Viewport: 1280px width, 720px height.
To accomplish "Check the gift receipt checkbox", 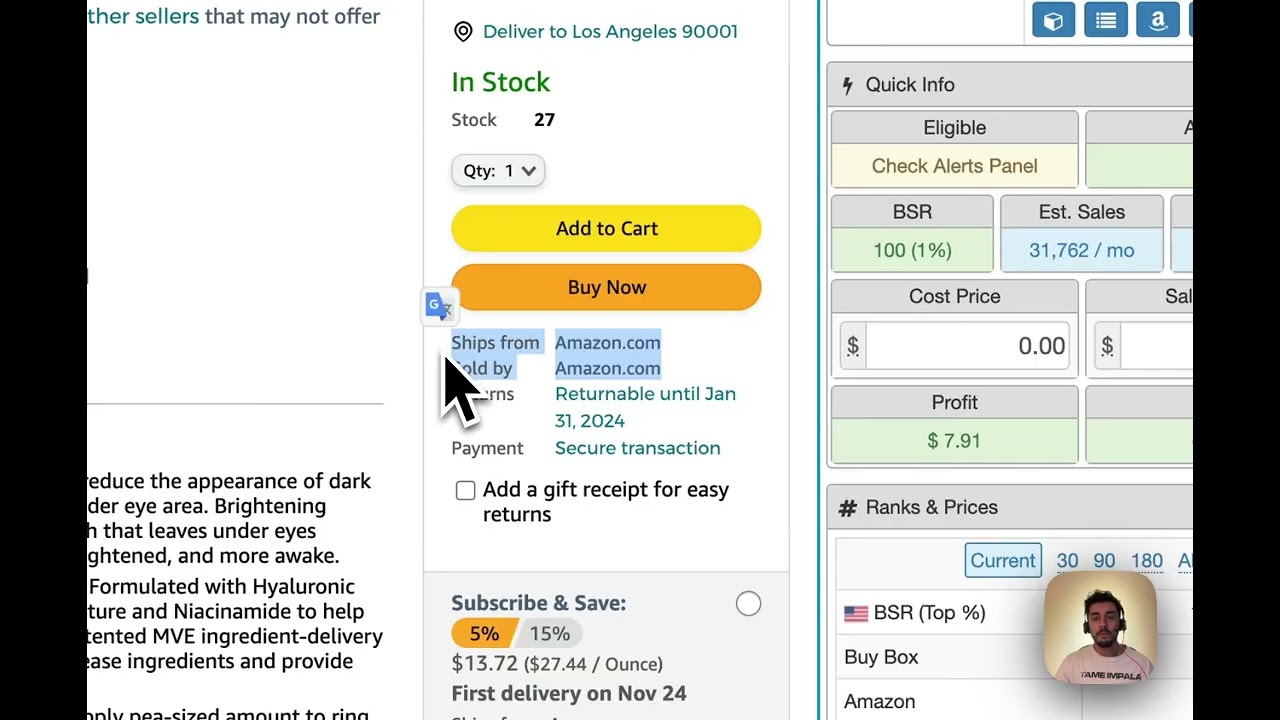I will [465, 490].
